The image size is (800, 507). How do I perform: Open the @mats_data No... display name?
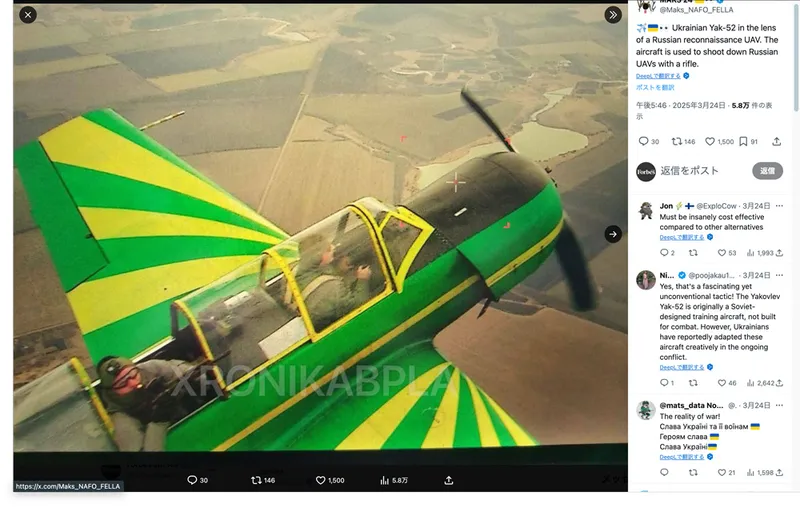point(691,405)
